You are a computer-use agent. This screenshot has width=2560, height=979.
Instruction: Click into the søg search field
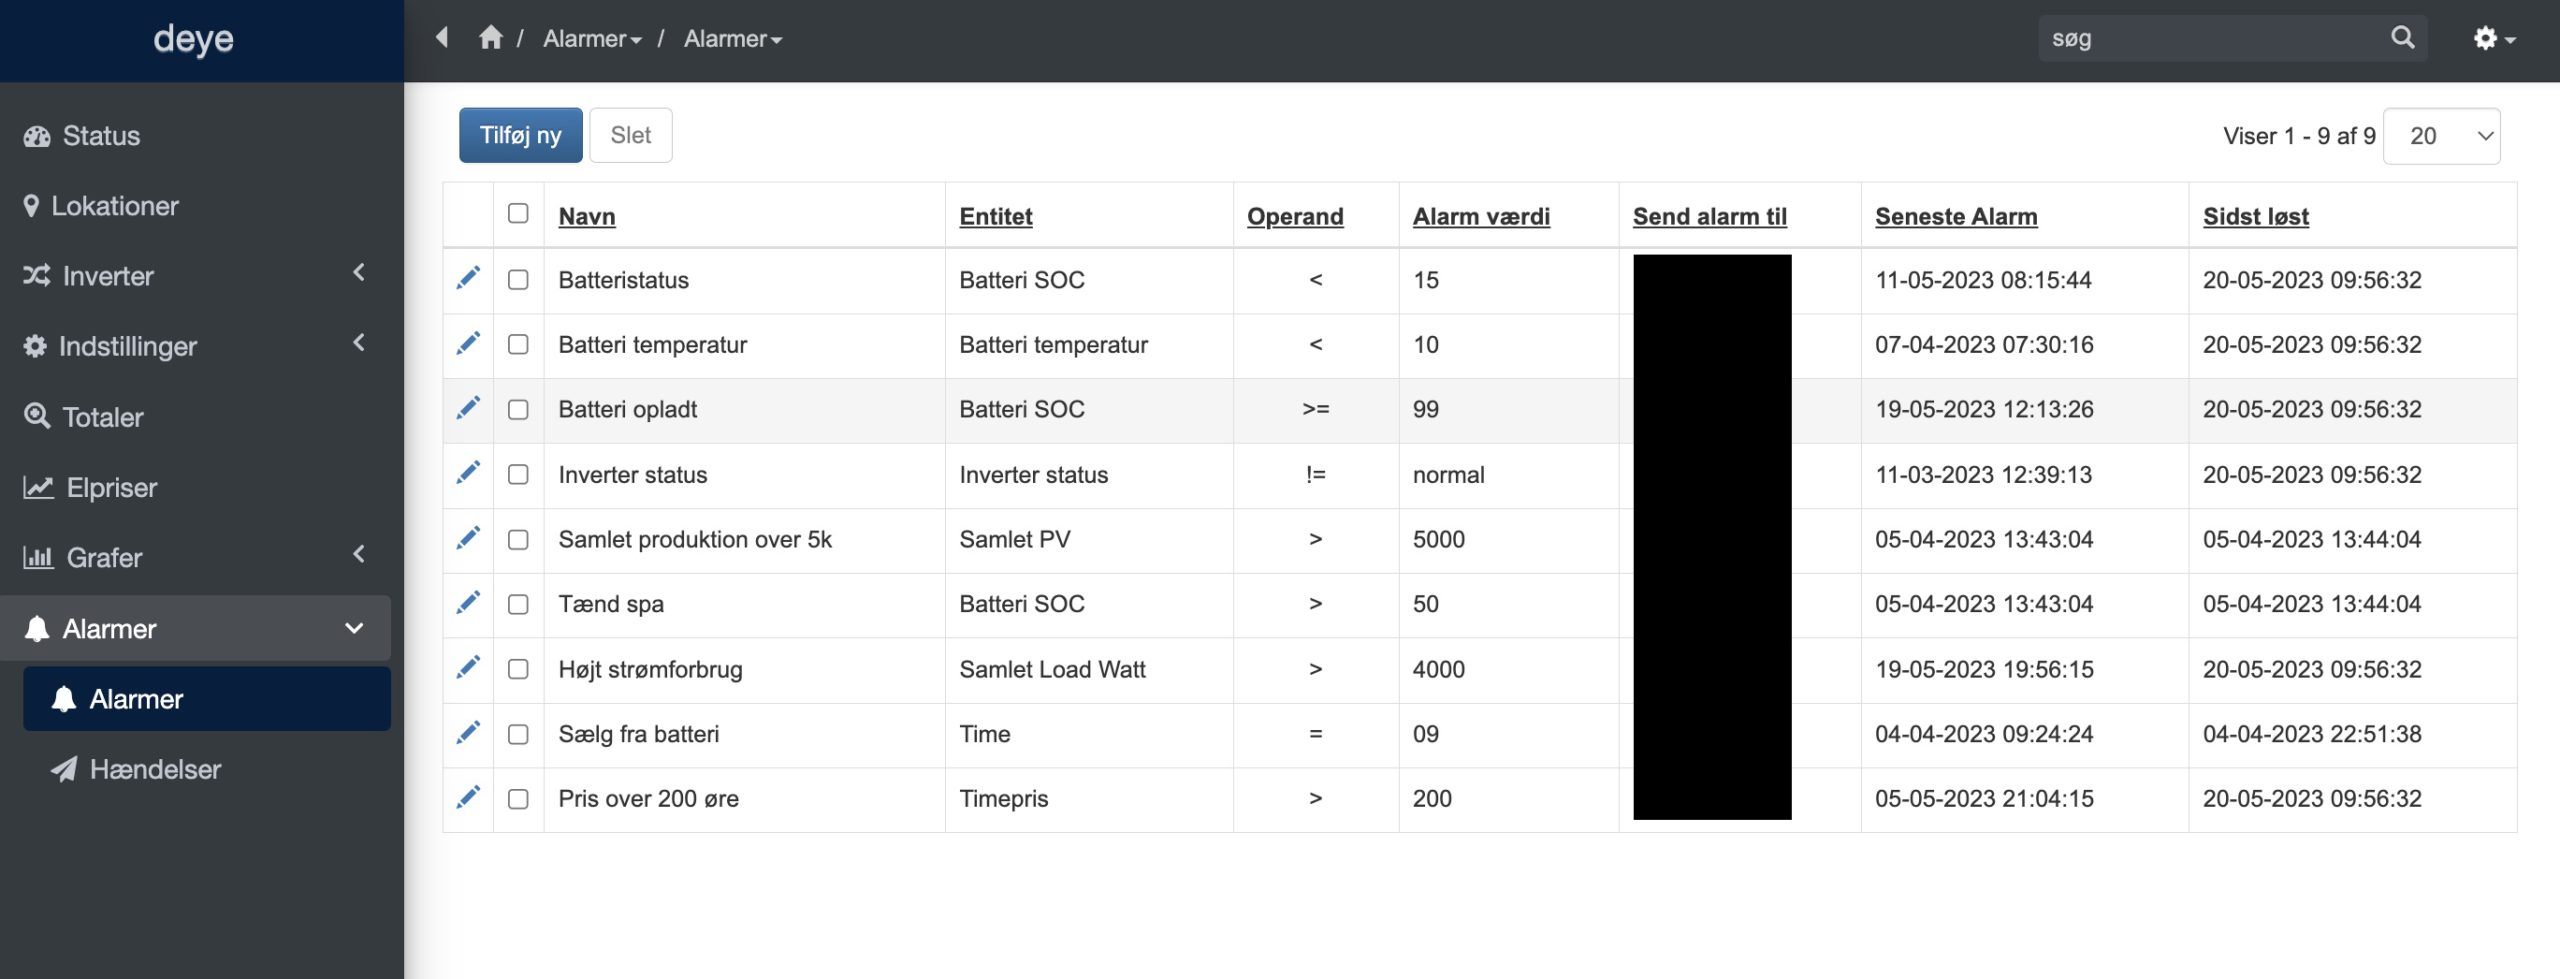click(x=2210, y=39)
